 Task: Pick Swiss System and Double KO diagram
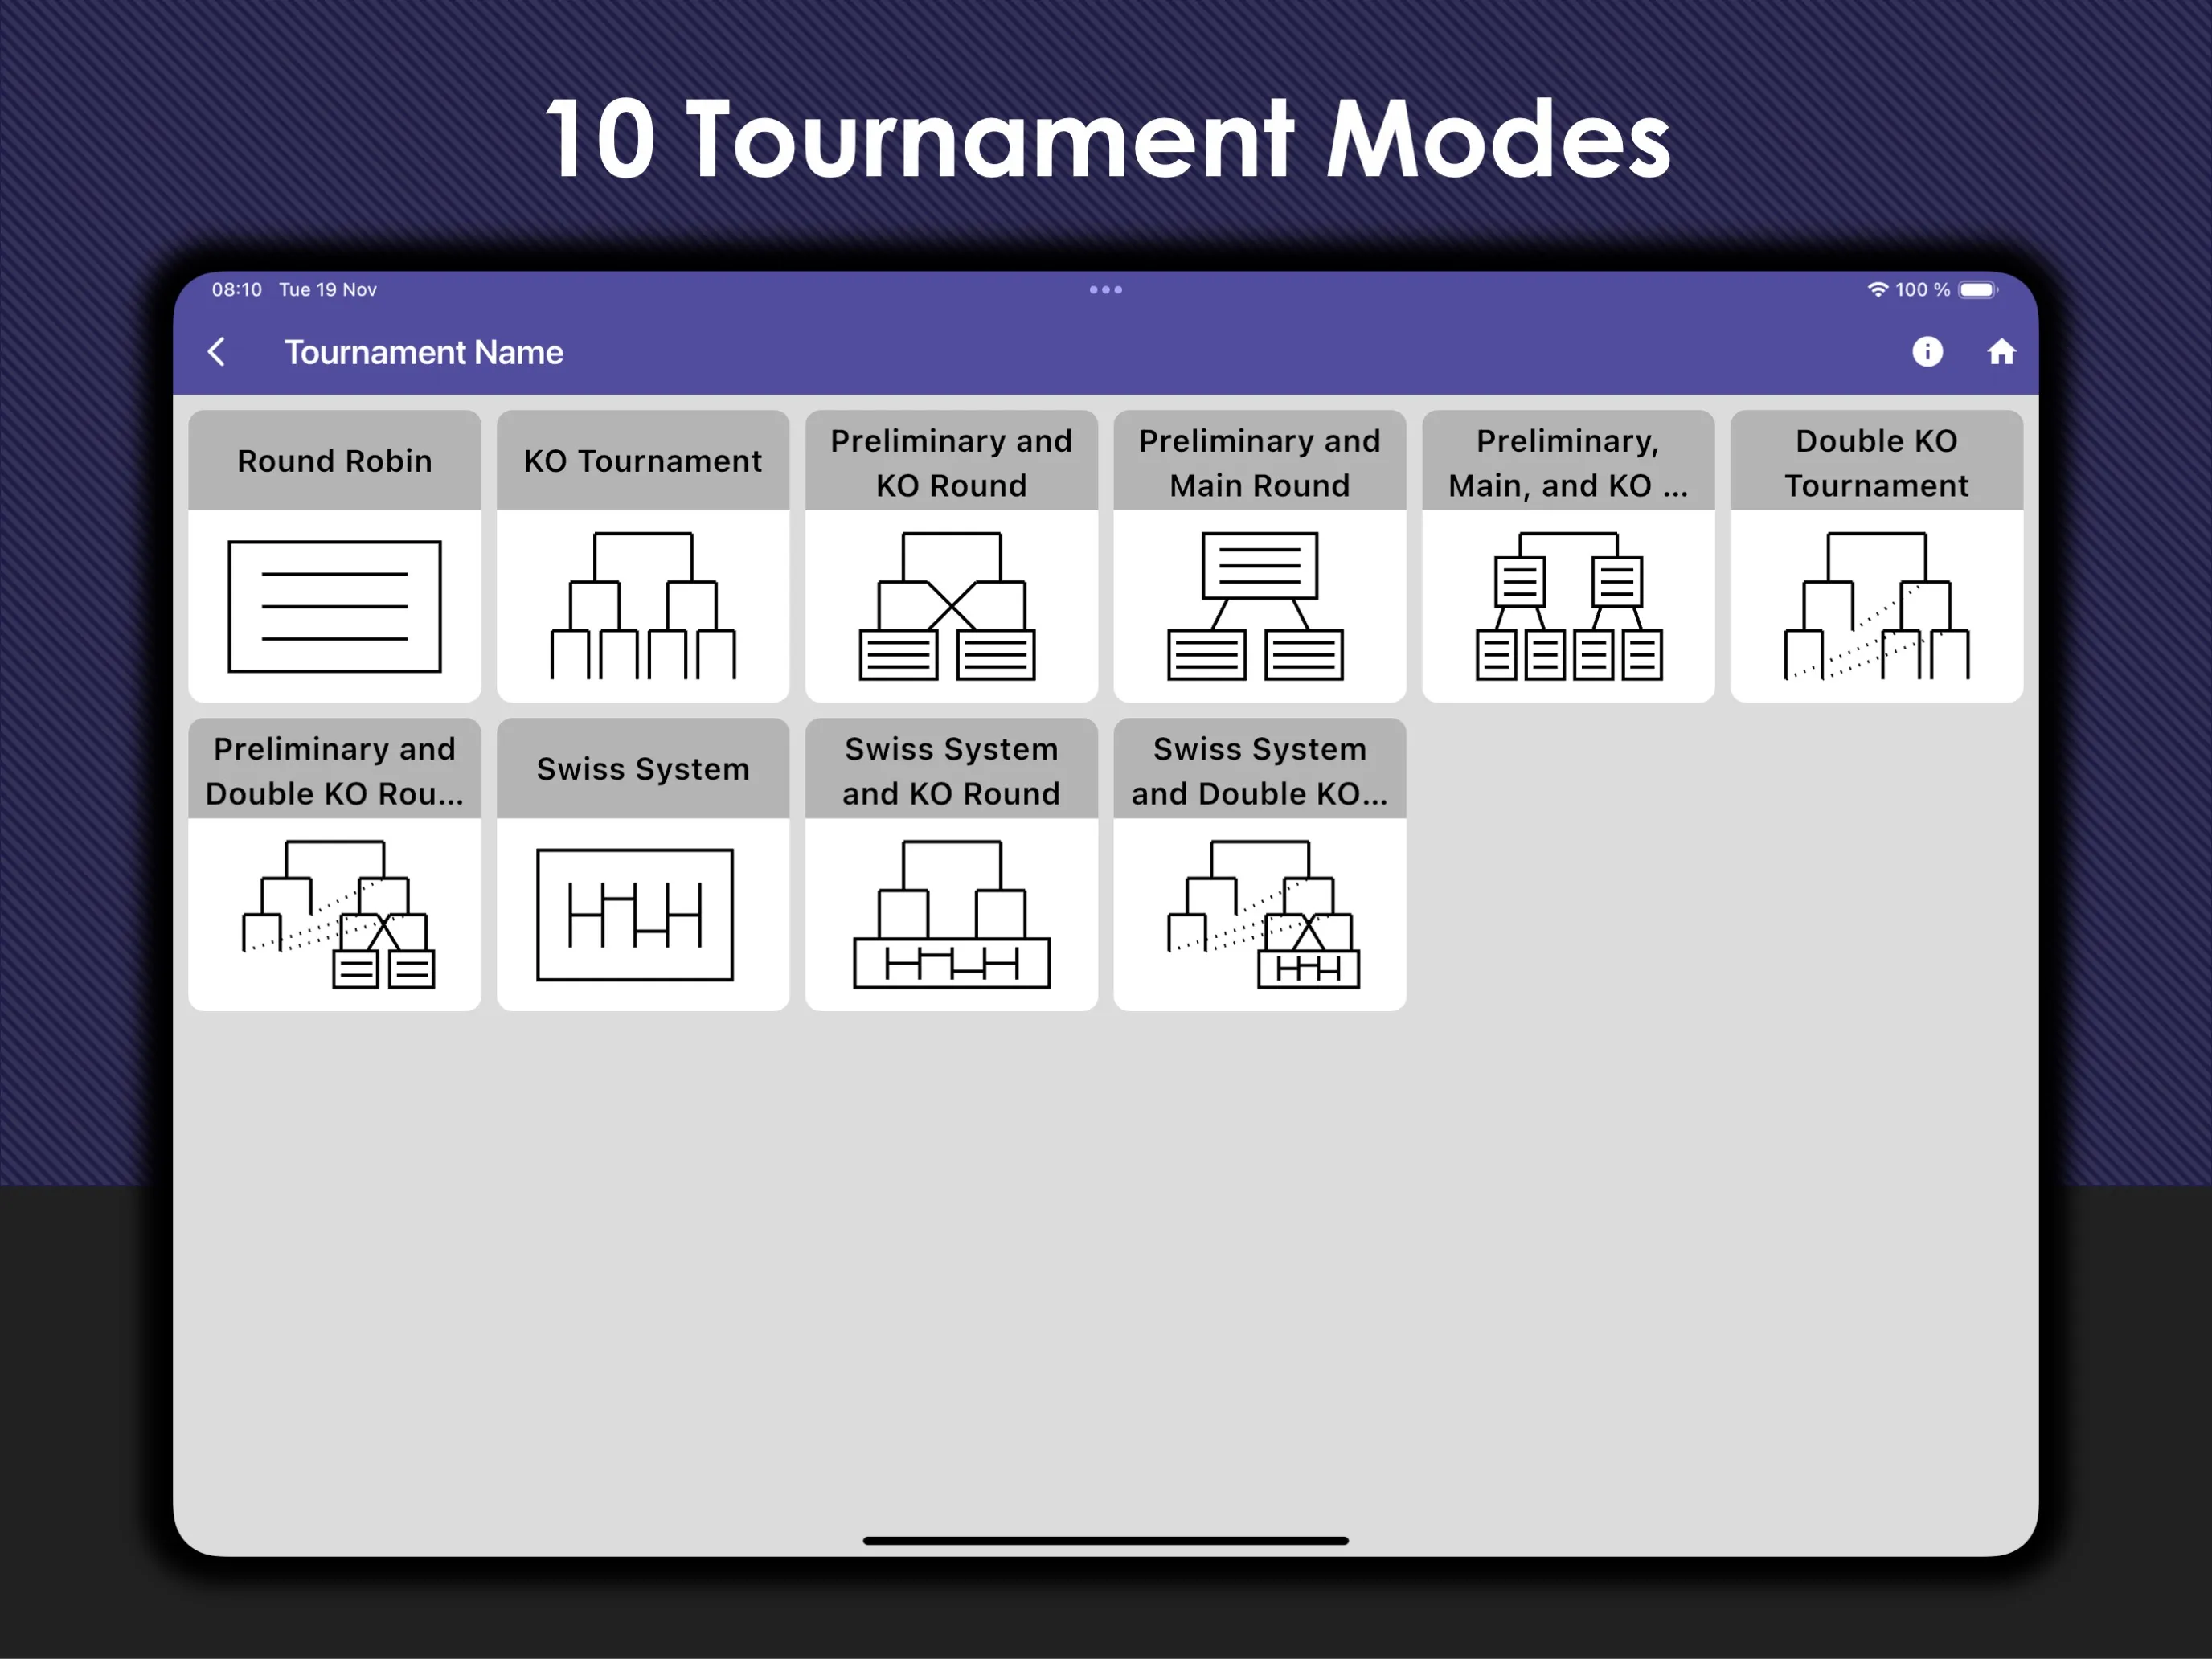point(1264,914)
